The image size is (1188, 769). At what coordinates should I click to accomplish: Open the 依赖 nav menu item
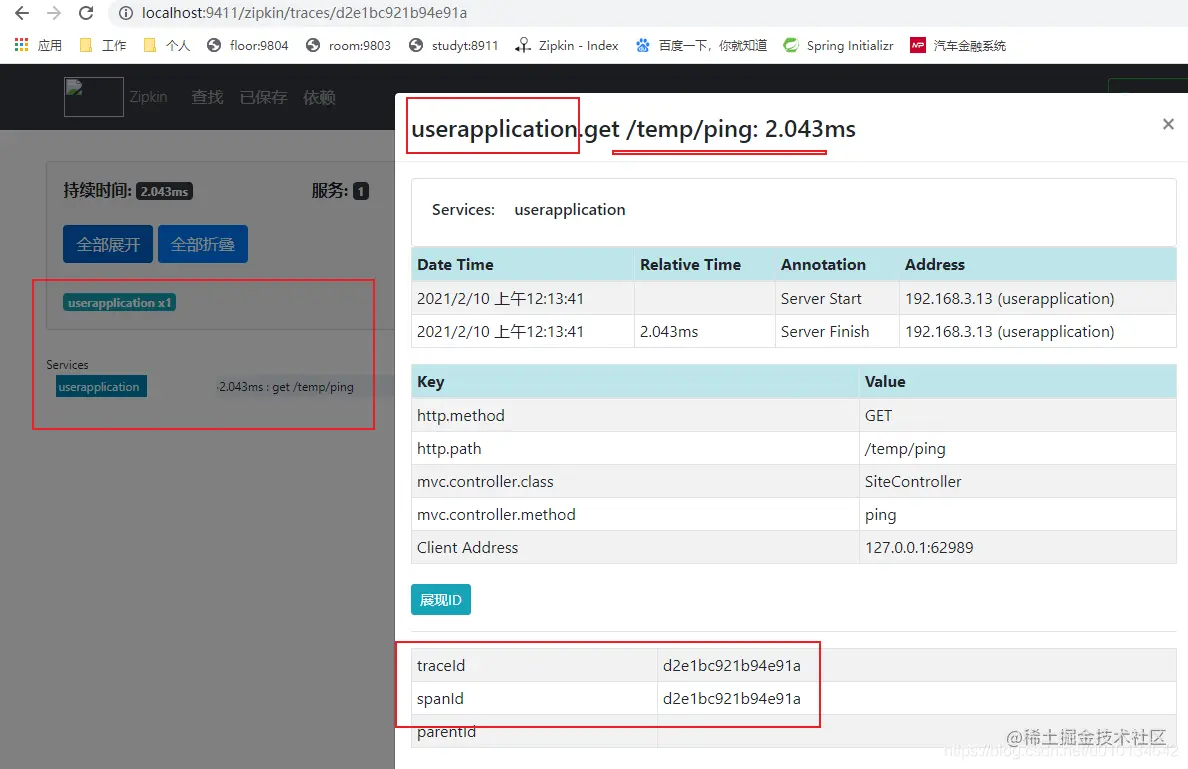[x=319, y=97]
